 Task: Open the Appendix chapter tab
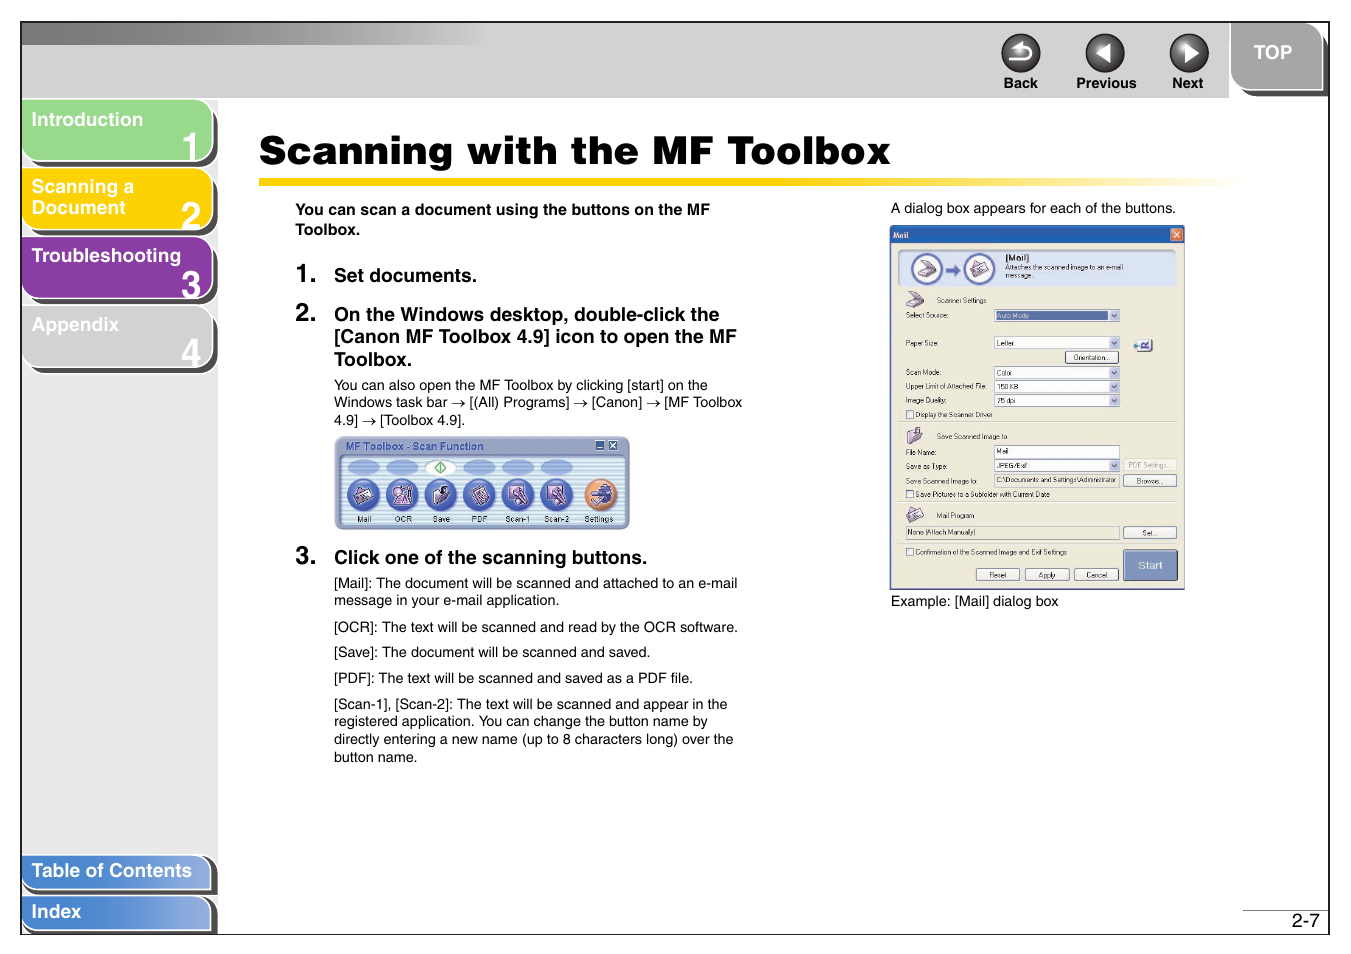pos(117,338)
